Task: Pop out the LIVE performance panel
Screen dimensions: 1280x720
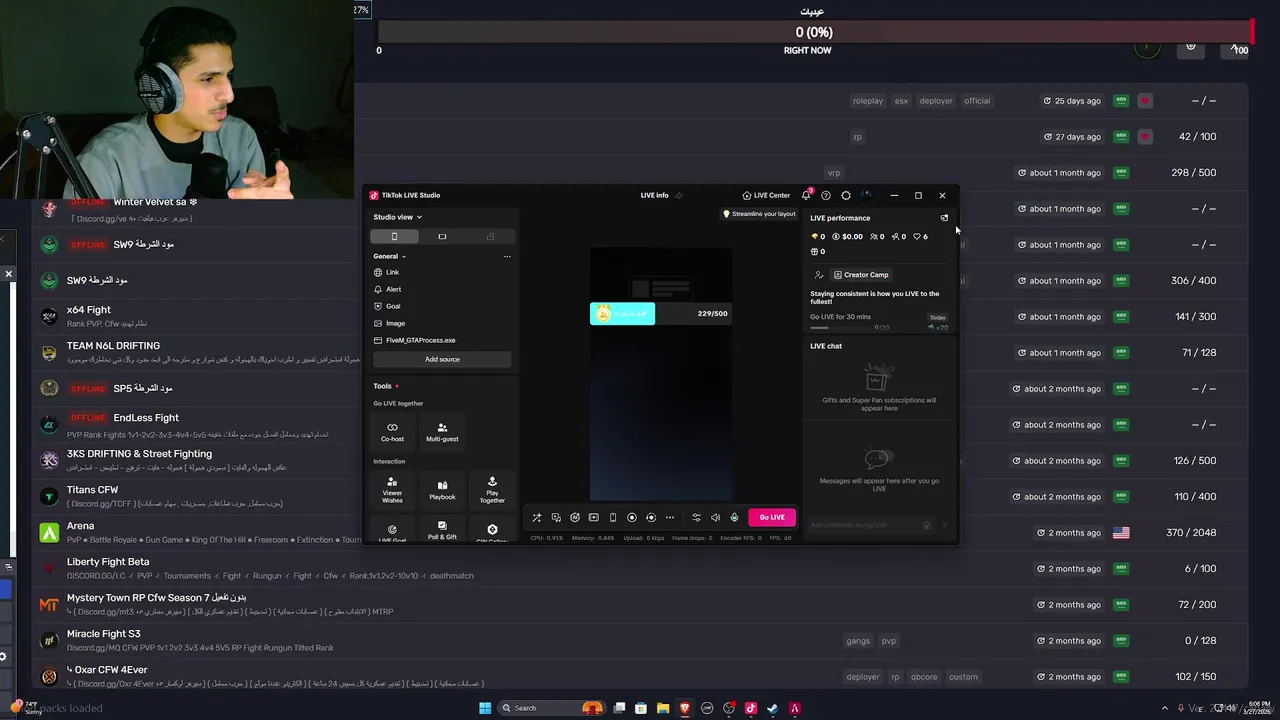Action: point(944,218)
